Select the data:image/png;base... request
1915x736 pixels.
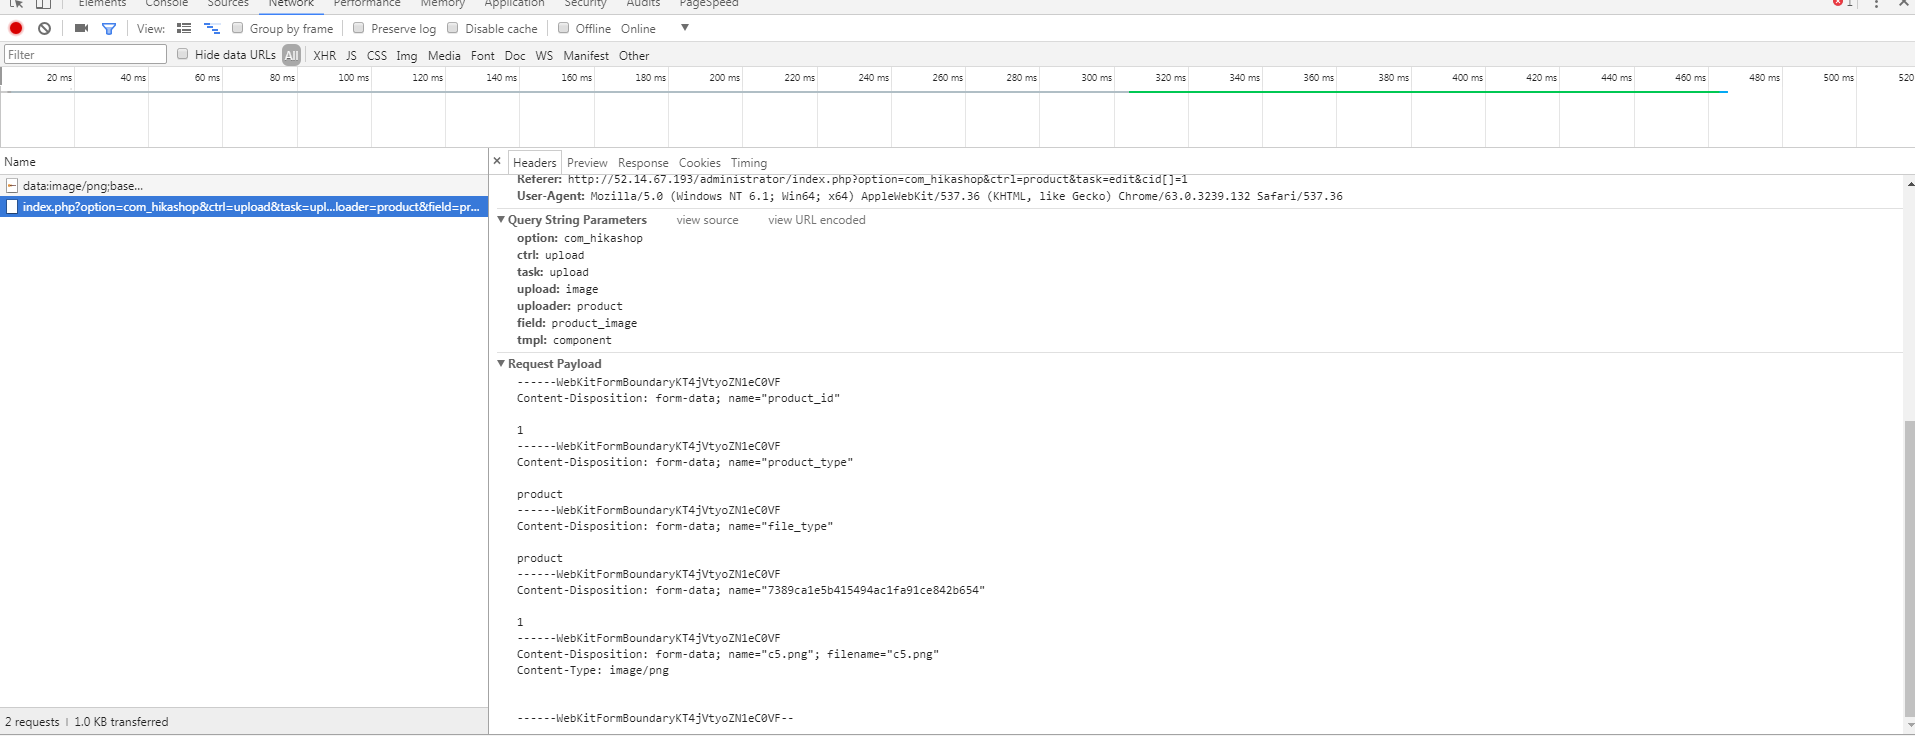(244, 185)
